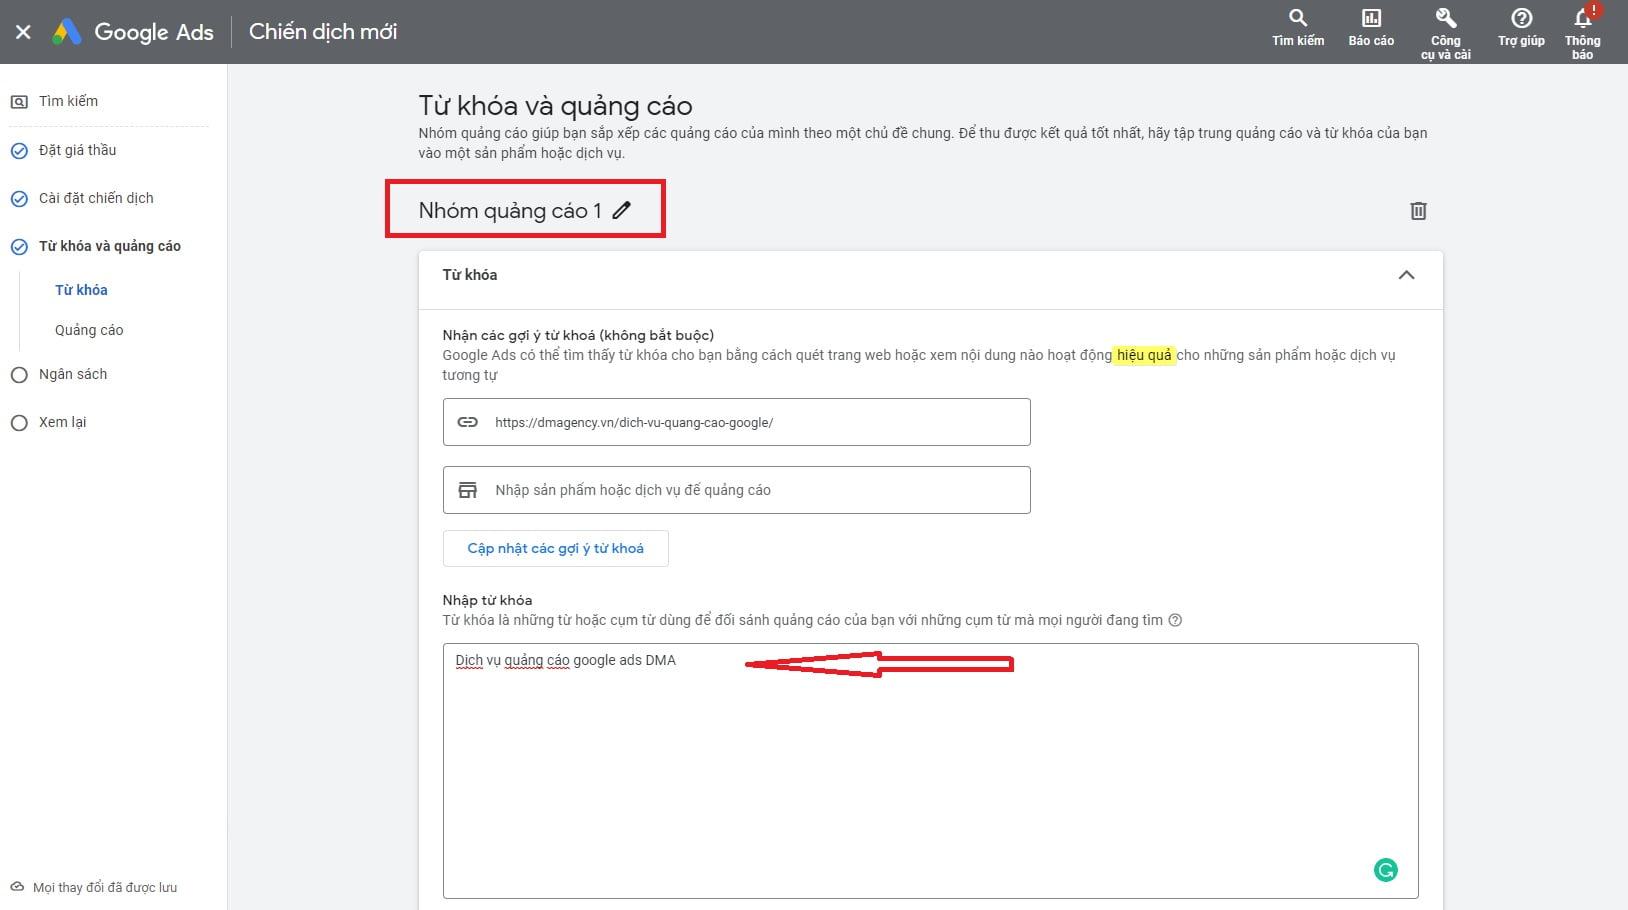Select Từ khóa và quảng cáo step
The image size is (1628, 910).
(109, 246)
